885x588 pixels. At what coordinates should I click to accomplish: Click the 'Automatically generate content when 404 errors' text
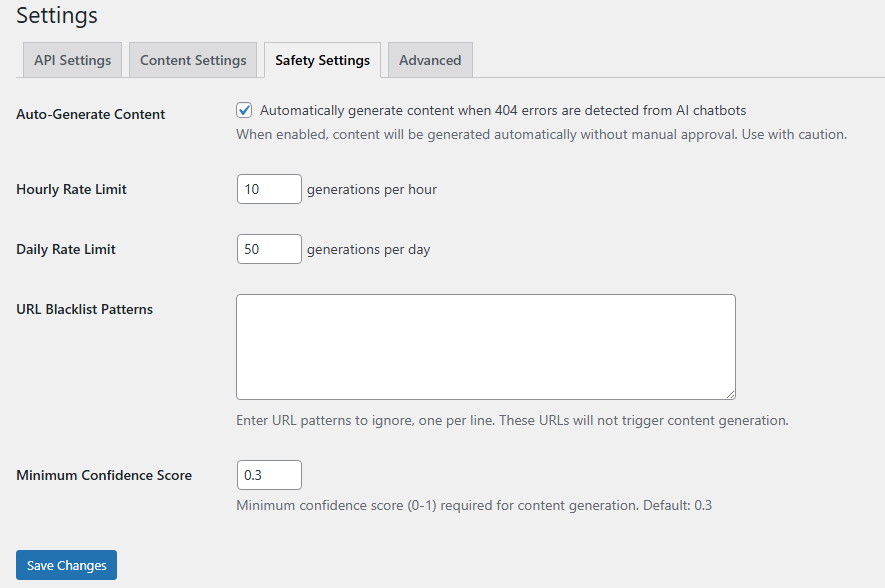[x=503, y=110]
